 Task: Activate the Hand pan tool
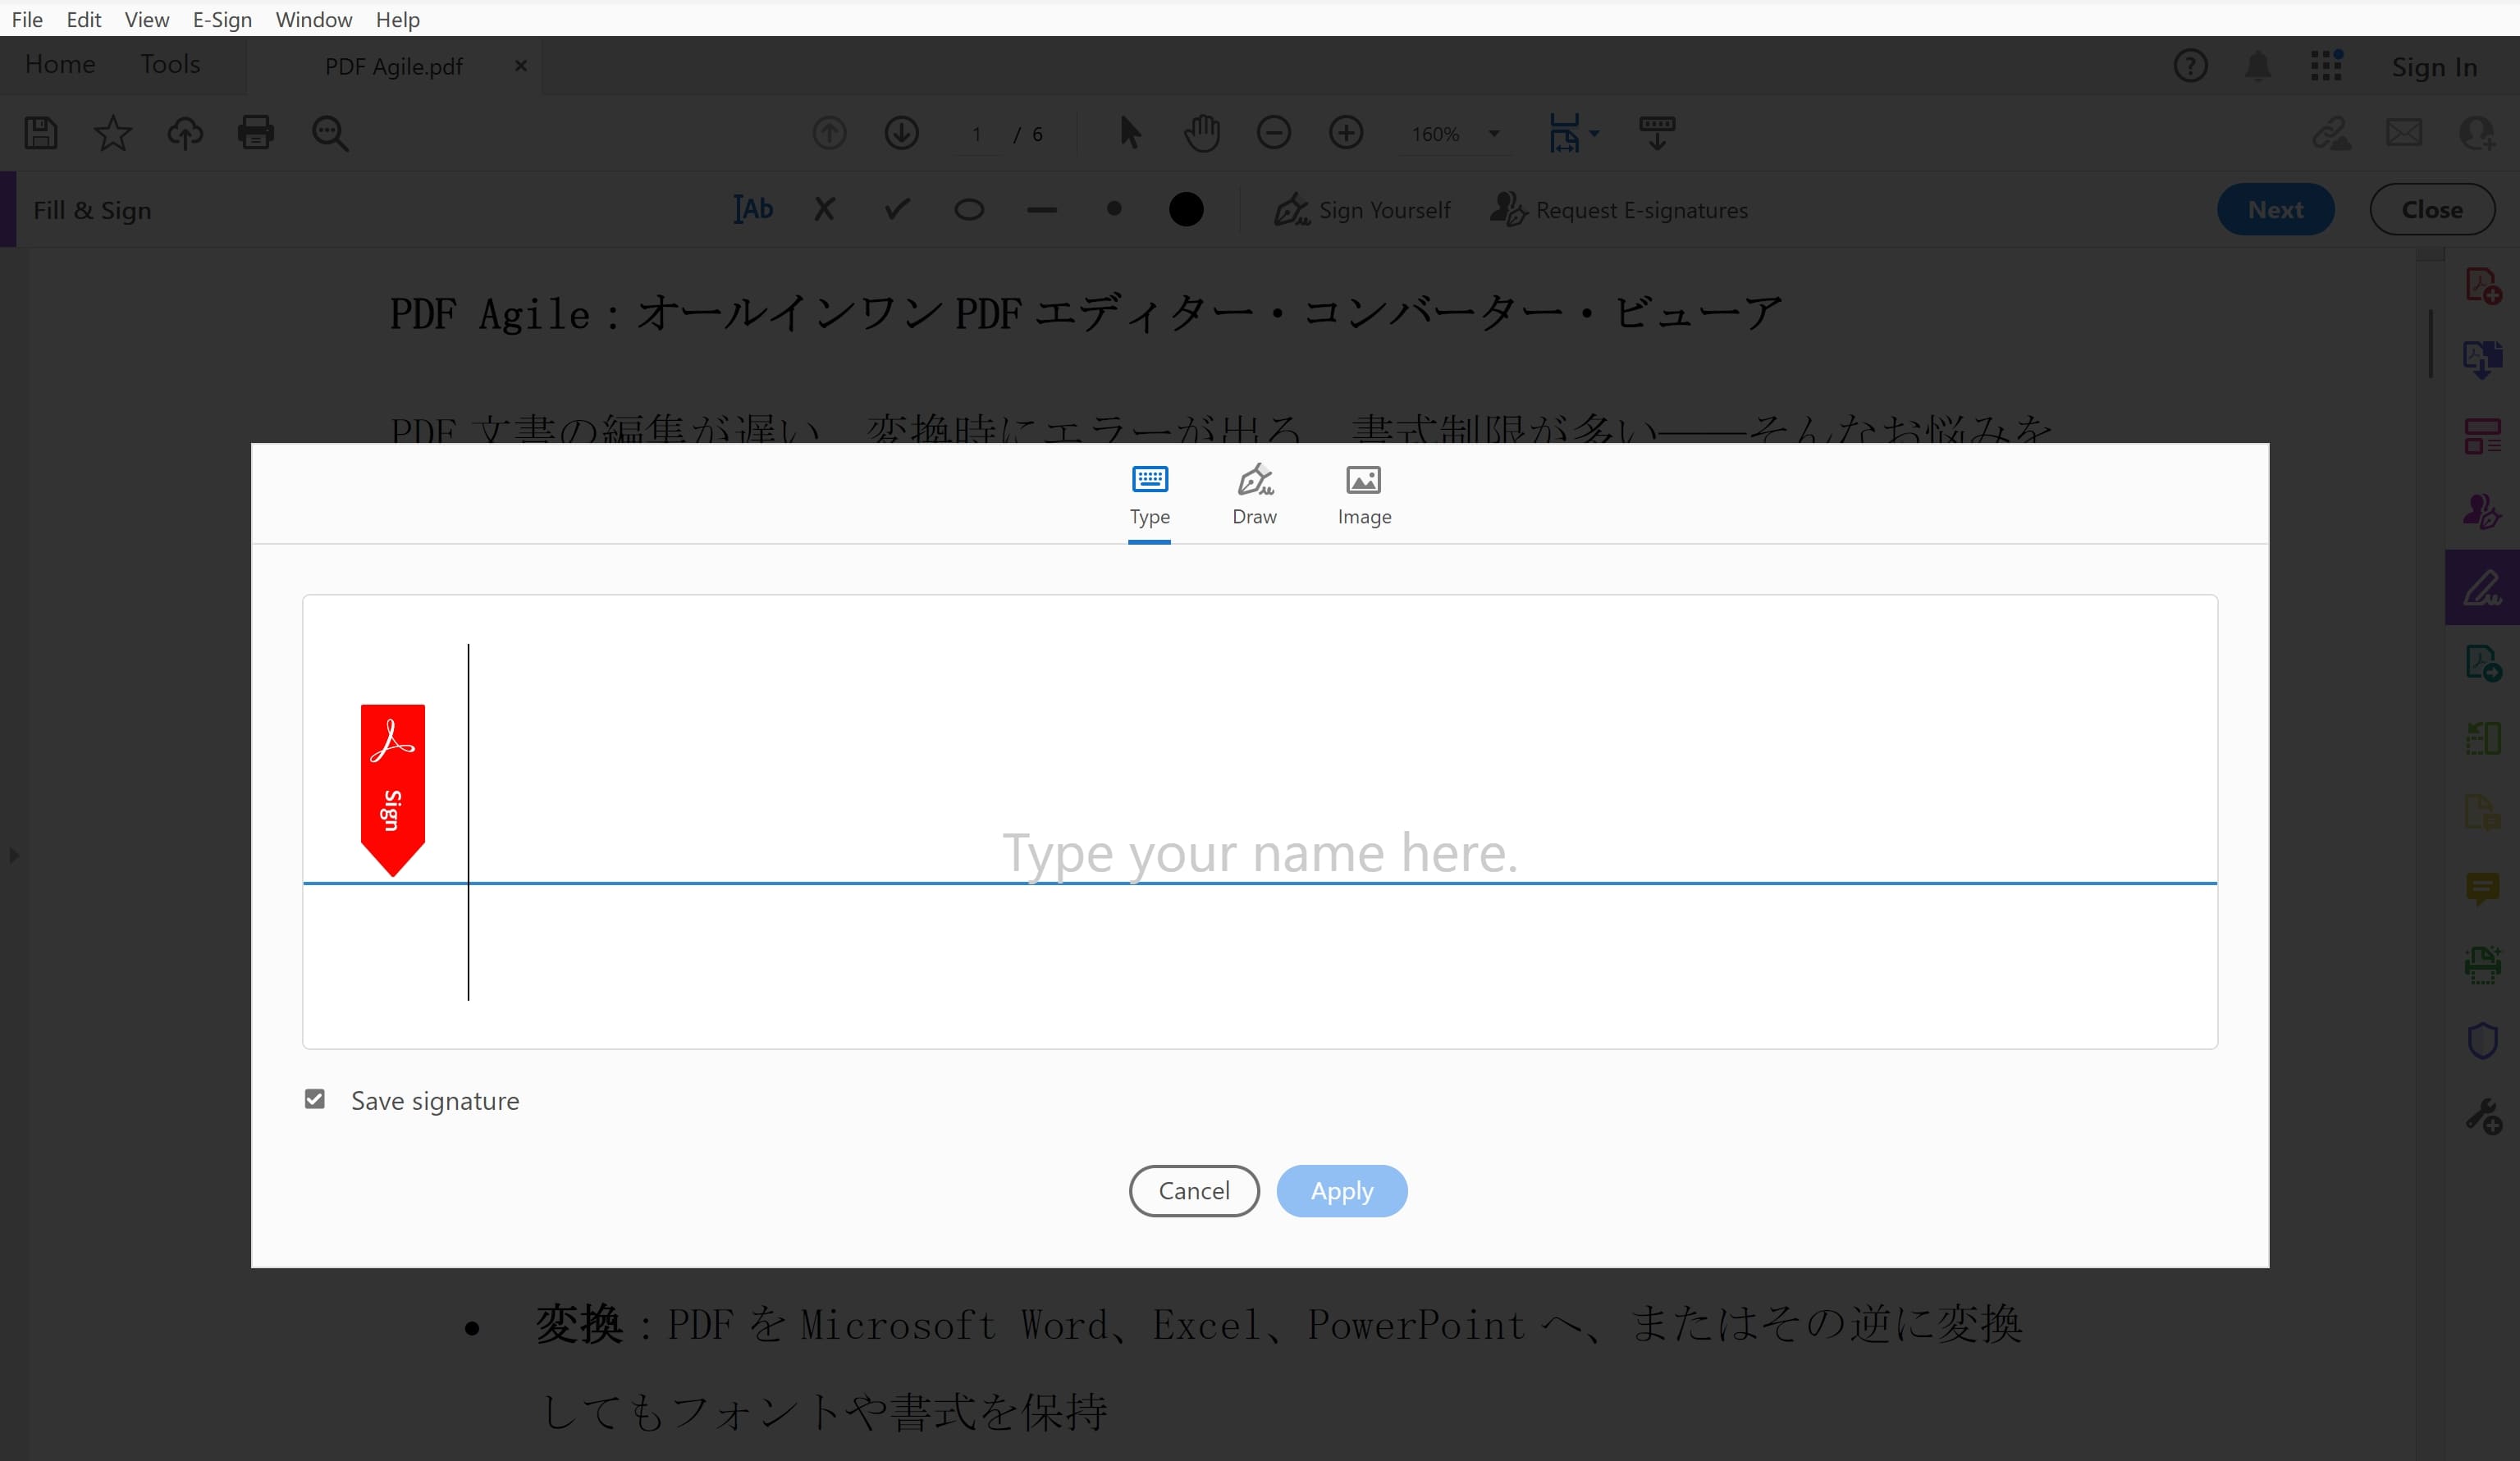pos(1201,132)
